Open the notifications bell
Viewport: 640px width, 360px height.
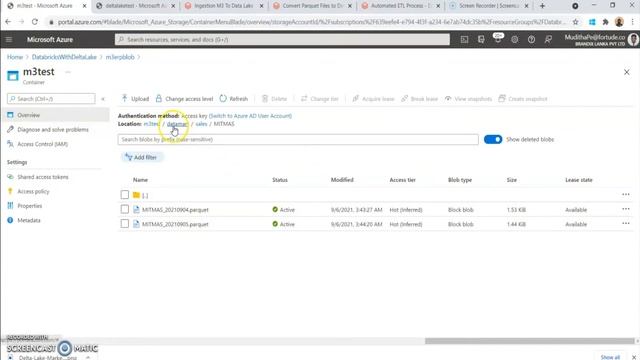[x=498, y=40]
